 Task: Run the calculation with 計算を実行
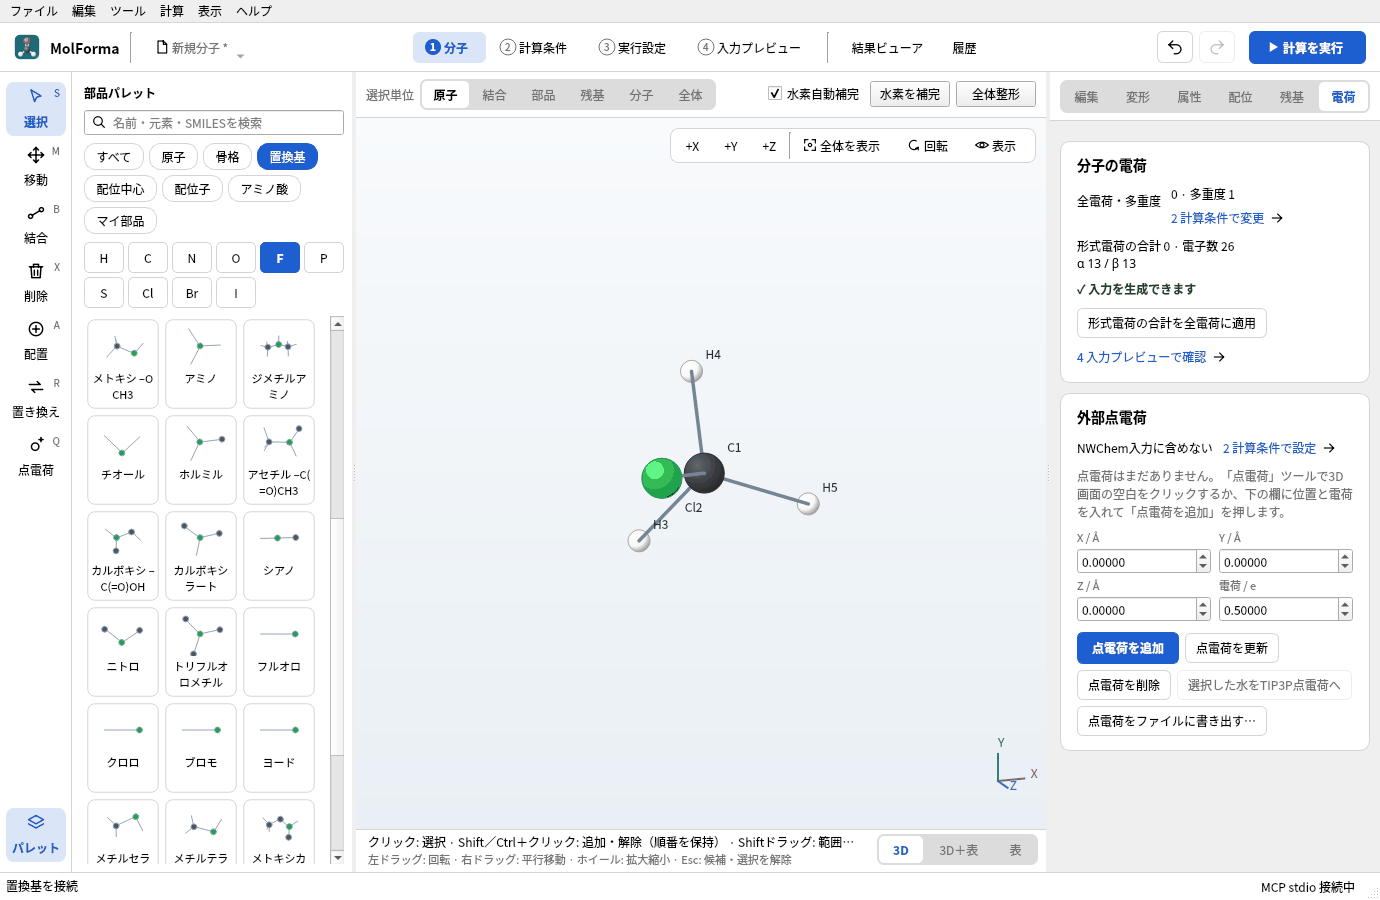pos(1307,47)
